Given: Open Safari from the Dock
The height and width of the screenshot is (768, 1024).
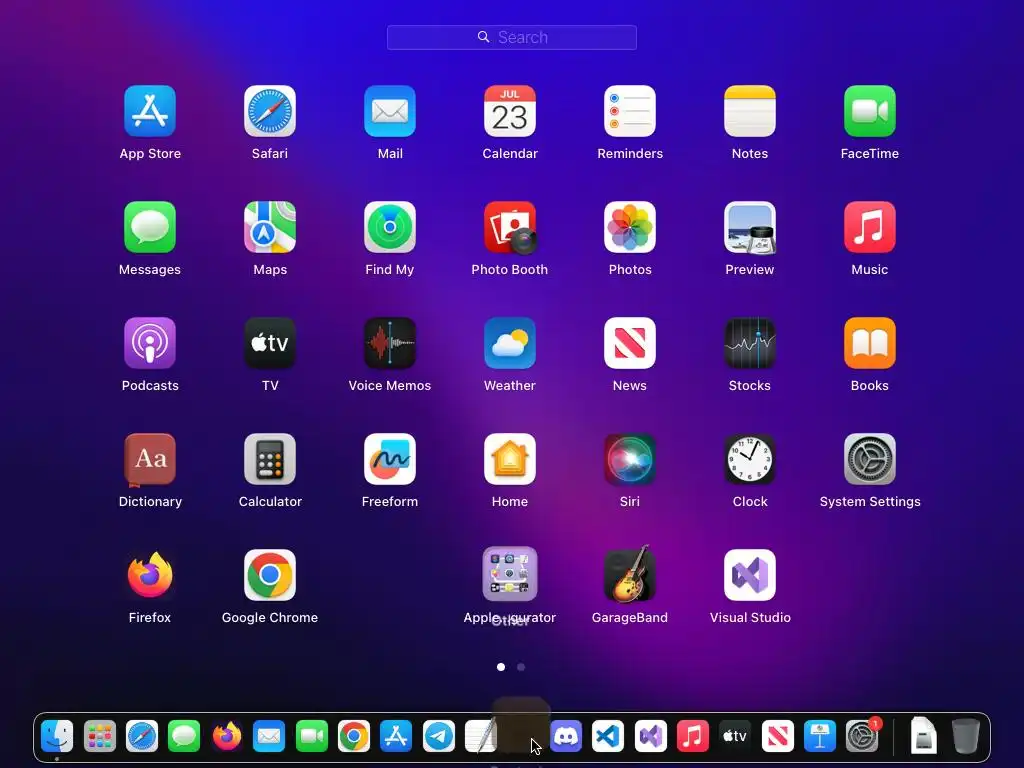Looking at the screenshot, I should click(x=142, y=737).
